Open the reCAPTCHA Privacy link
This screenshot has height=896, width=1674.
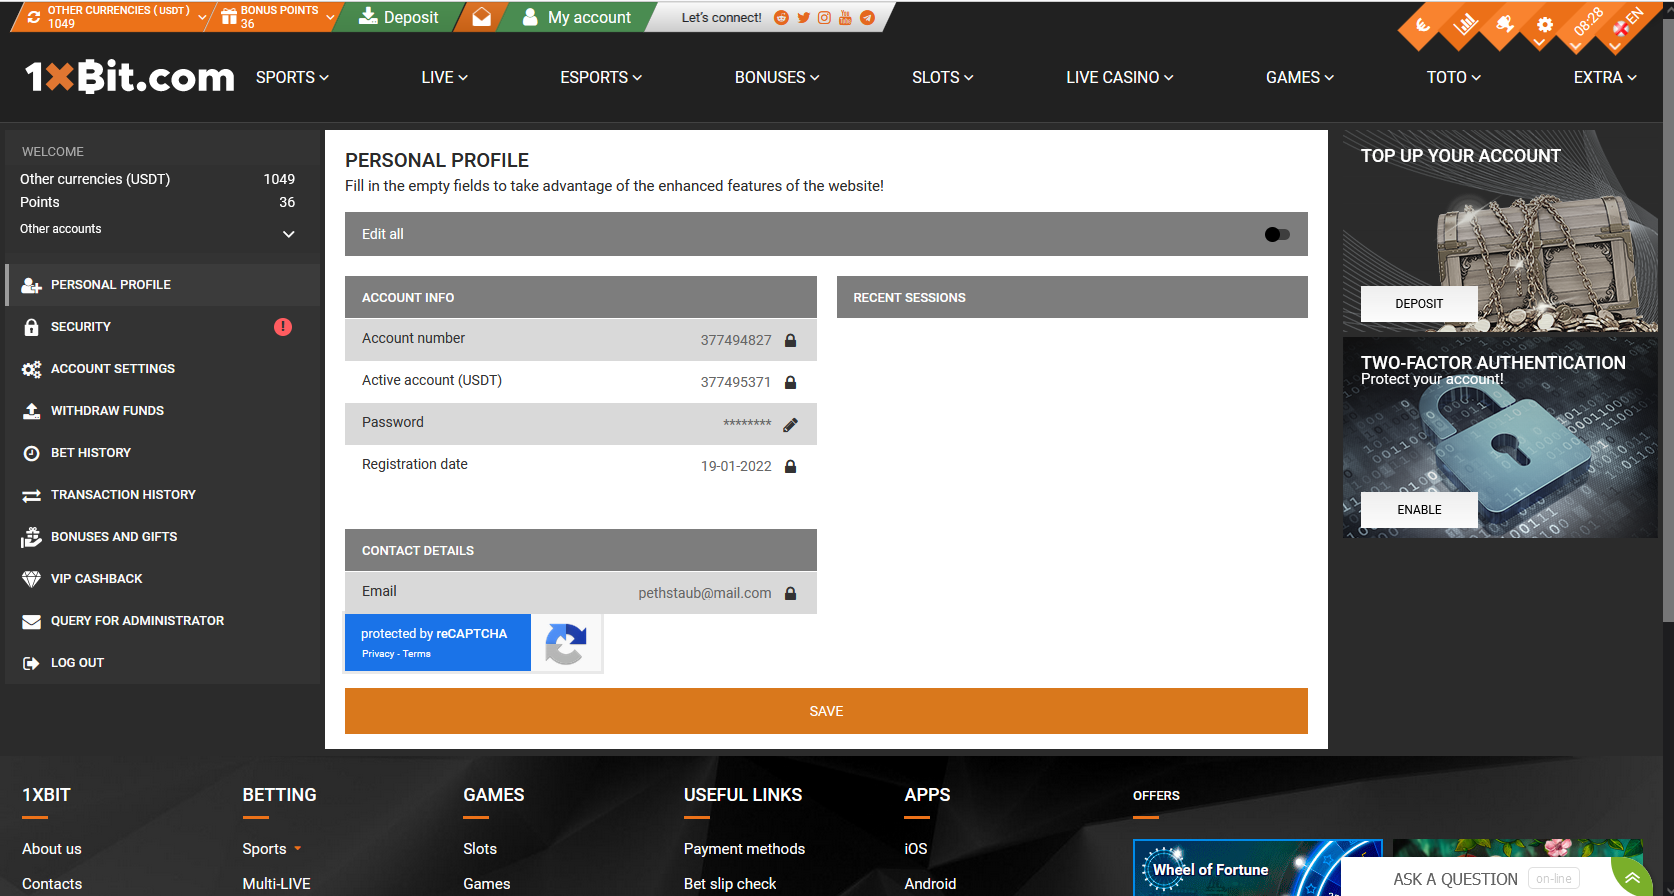pyautogui.click(x=378, y=654)
